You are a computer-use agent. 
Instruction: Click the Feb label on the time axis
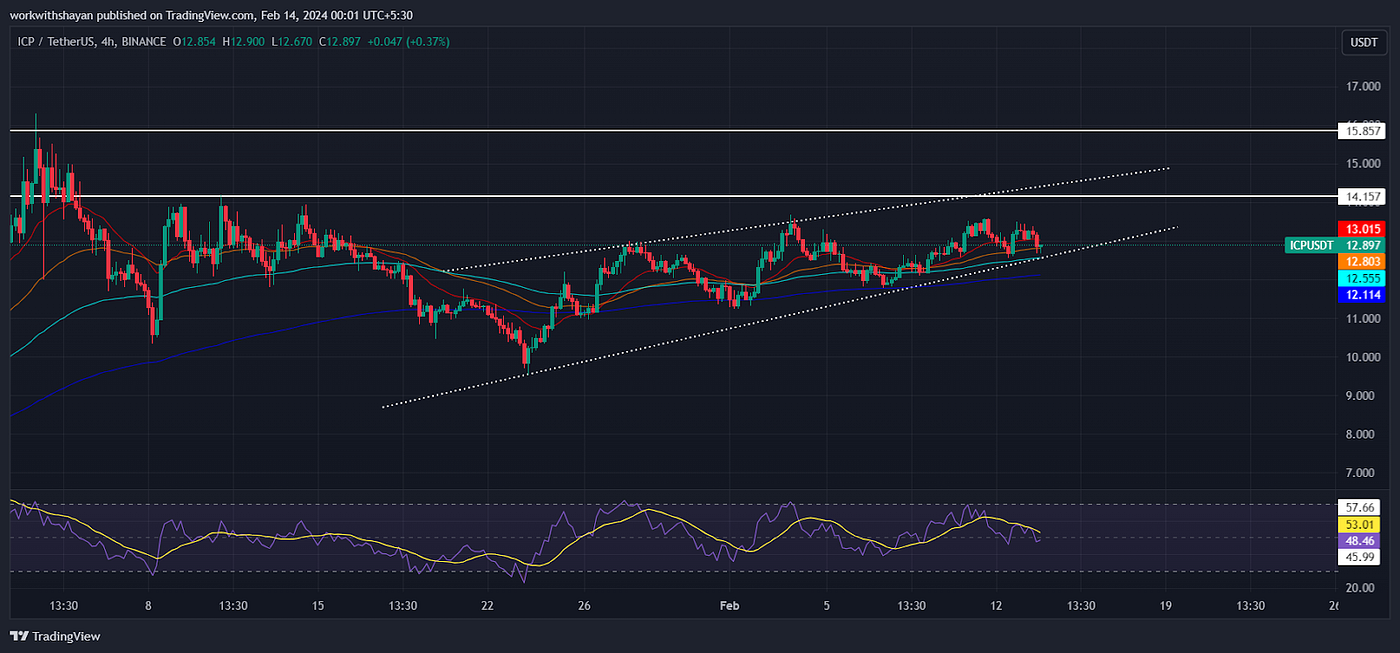coord(728,606)
